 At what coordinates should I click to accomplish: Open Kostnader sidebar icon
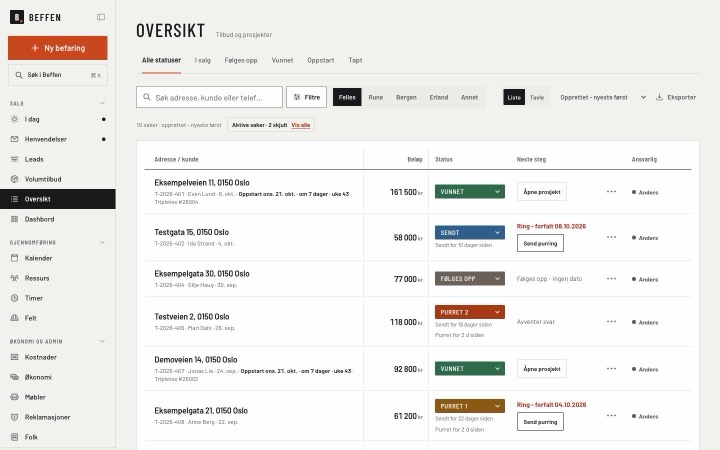tap(15, 357)
